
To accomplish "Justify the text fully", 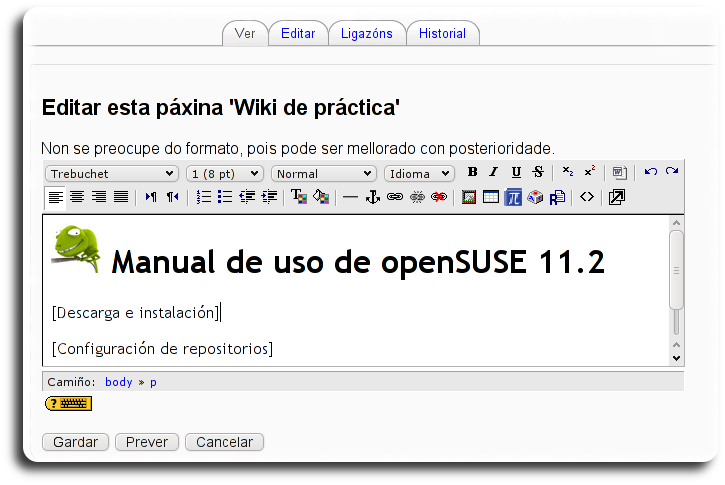I will [x=121, y=197].
